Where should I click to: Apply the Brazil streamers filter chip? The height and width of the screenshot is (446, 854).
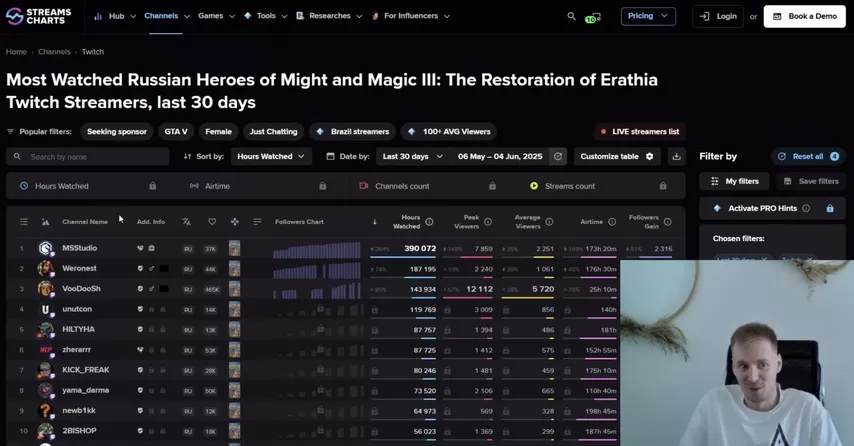pyautogui.click(x=352, y=131)
